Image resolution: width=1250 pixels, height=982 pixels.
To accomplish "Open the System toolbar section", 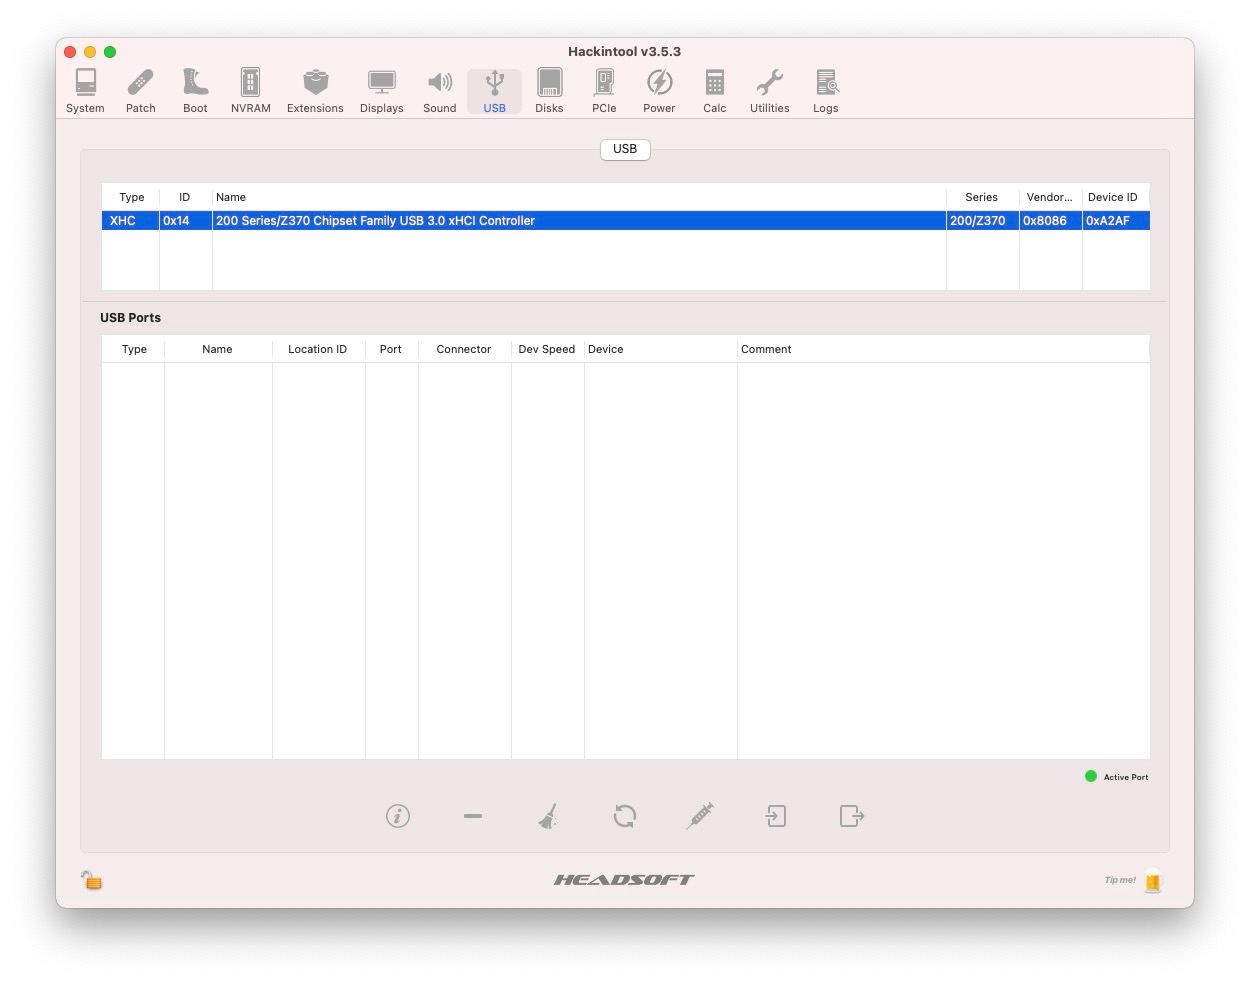I will (85, 91).
